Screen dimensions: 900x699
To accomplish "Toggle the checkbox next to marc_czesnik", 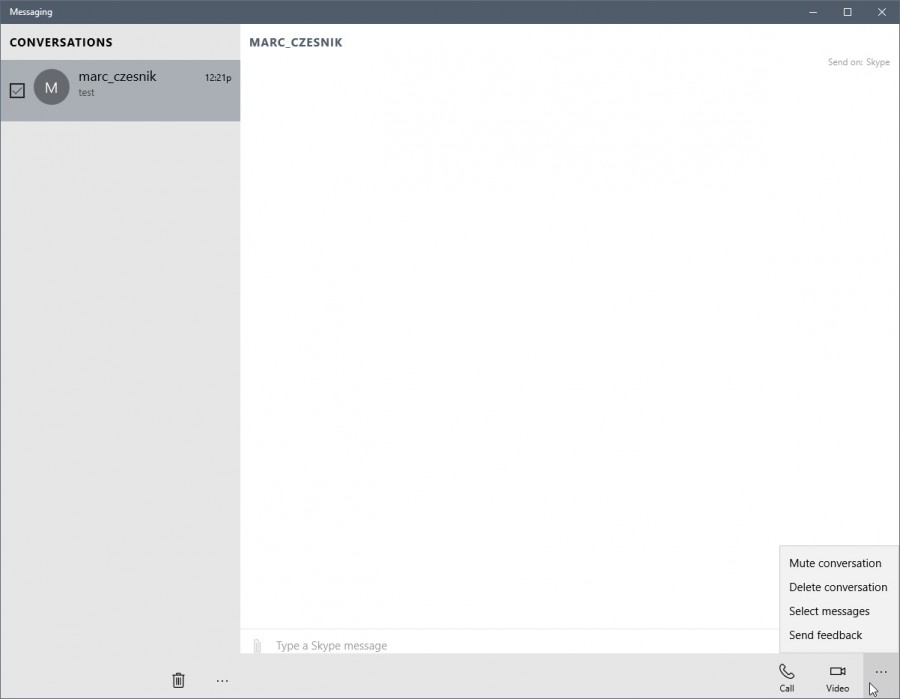I will click(17, 90).
